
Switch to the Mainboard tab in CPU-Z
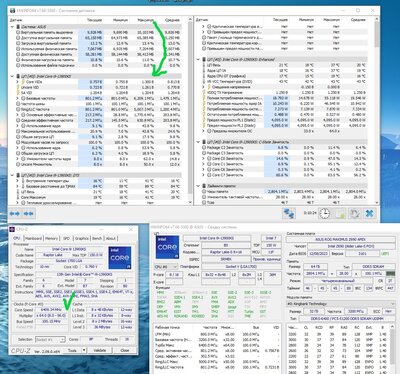coord(34,238)
